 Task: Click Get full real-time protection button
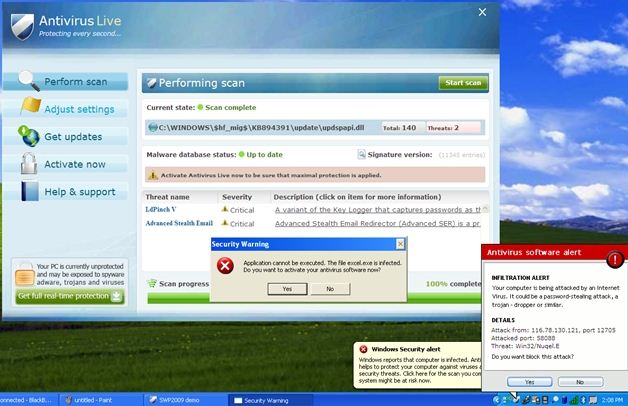pyautogui.click(x=69, y=296)
